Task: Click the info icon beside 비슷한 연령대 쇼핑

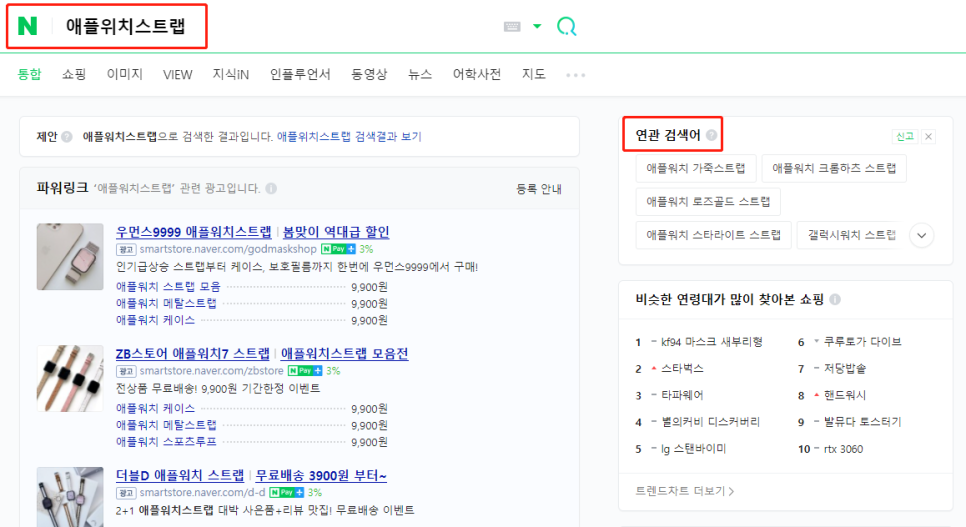Action: (835, 300)
